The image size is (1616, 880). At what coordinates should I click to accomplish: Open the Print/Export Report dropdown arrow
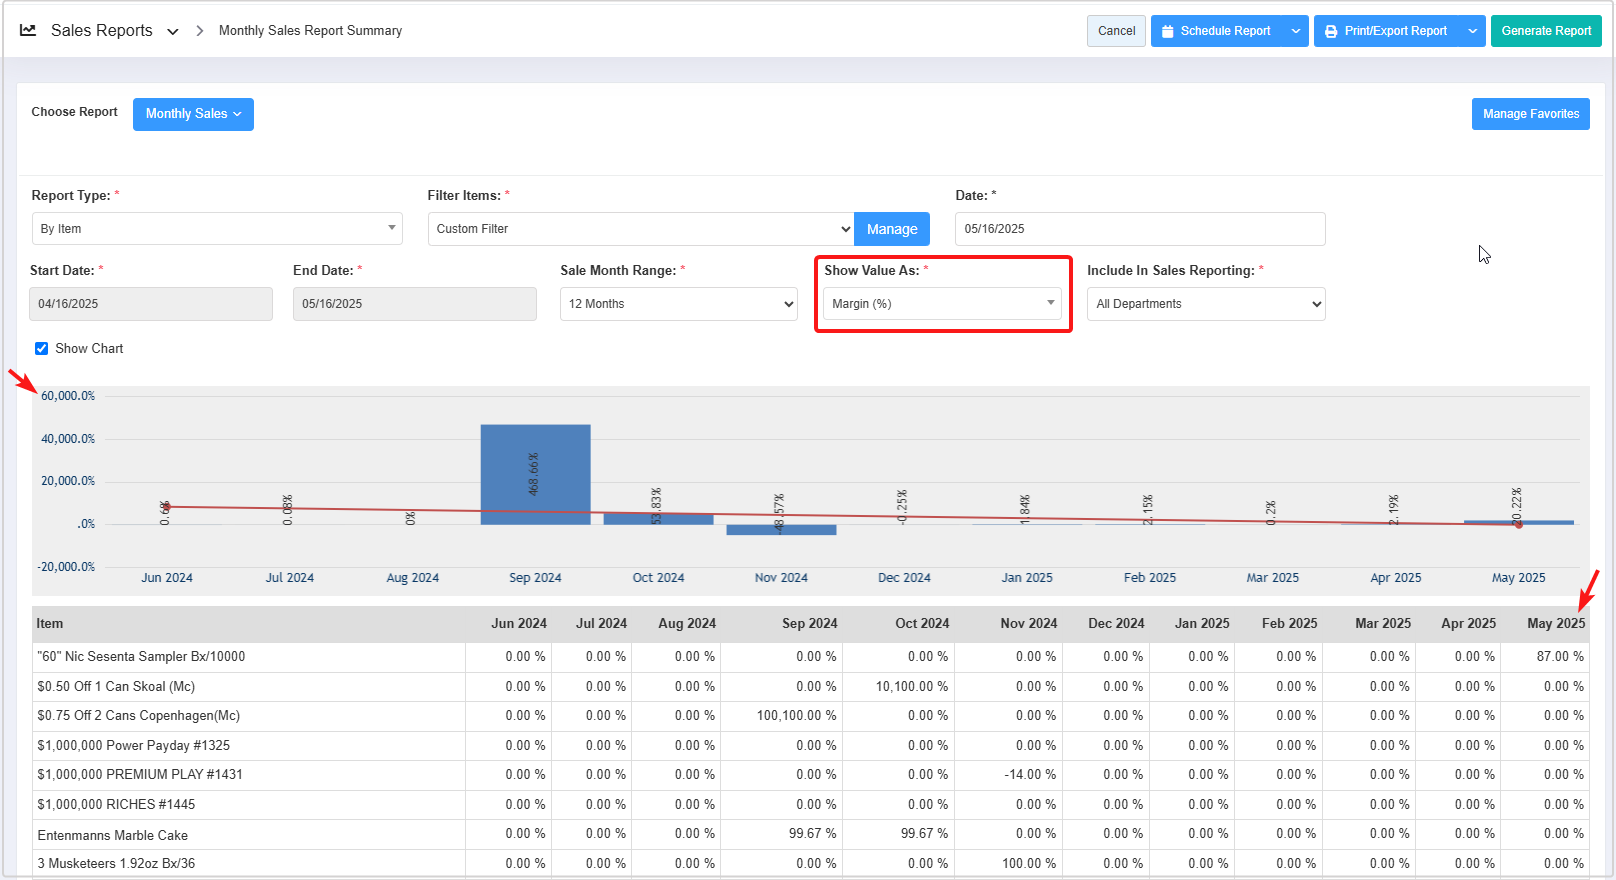pyautogui.click(x=1472, y=31)
